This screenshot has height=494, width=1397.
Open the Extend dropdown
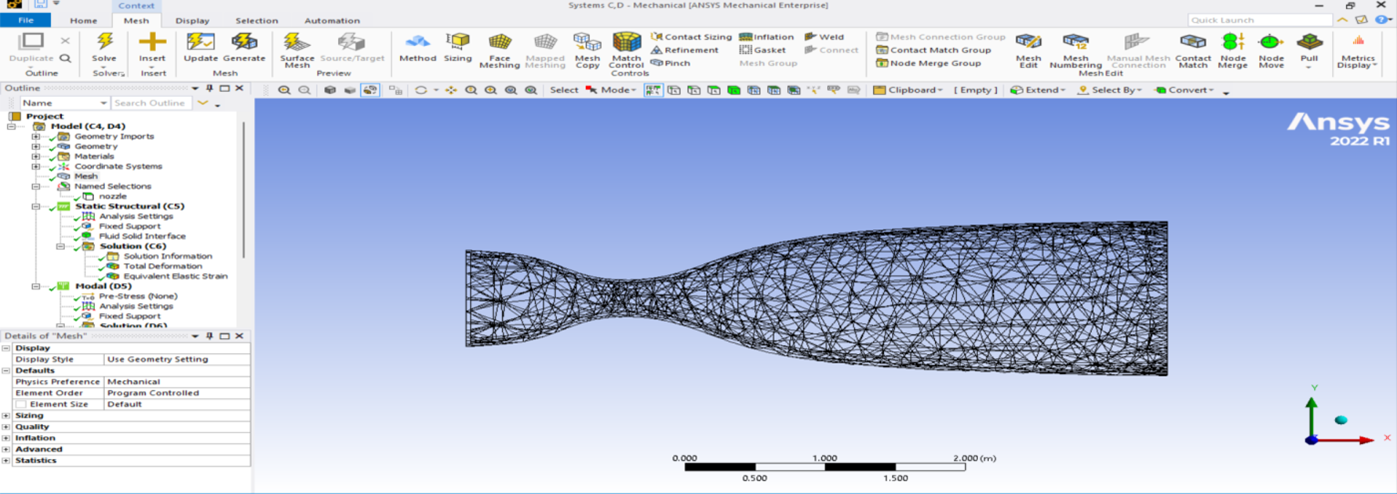click(1038, 90)
